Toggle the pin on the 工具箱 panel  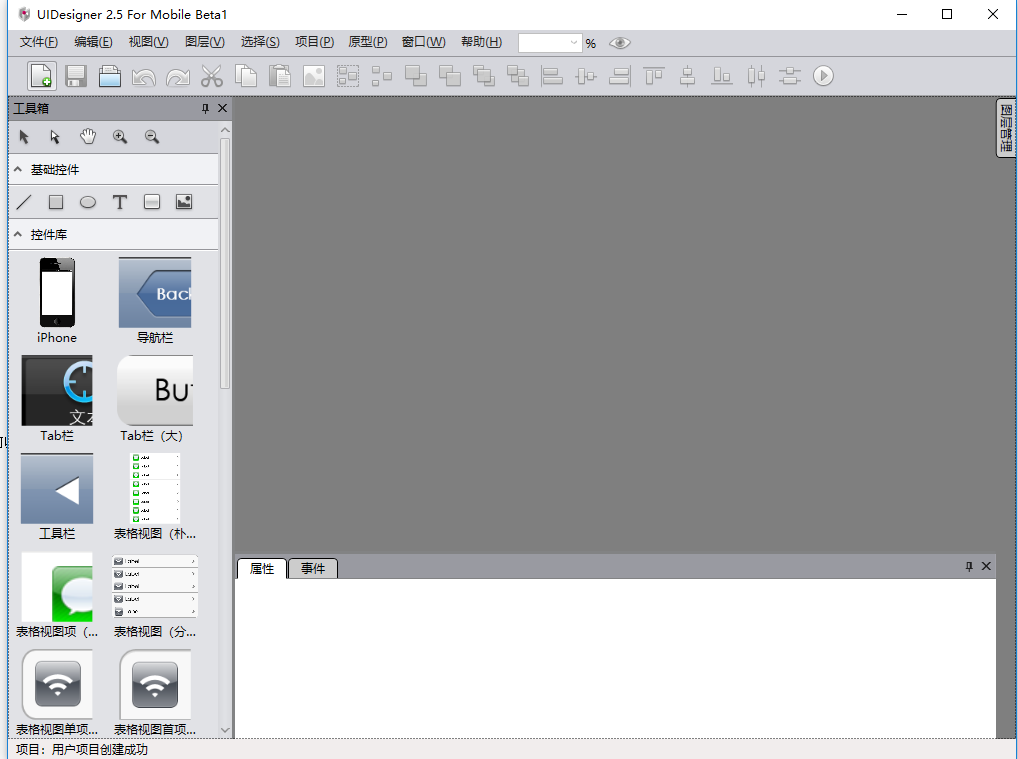pos(206,108)
